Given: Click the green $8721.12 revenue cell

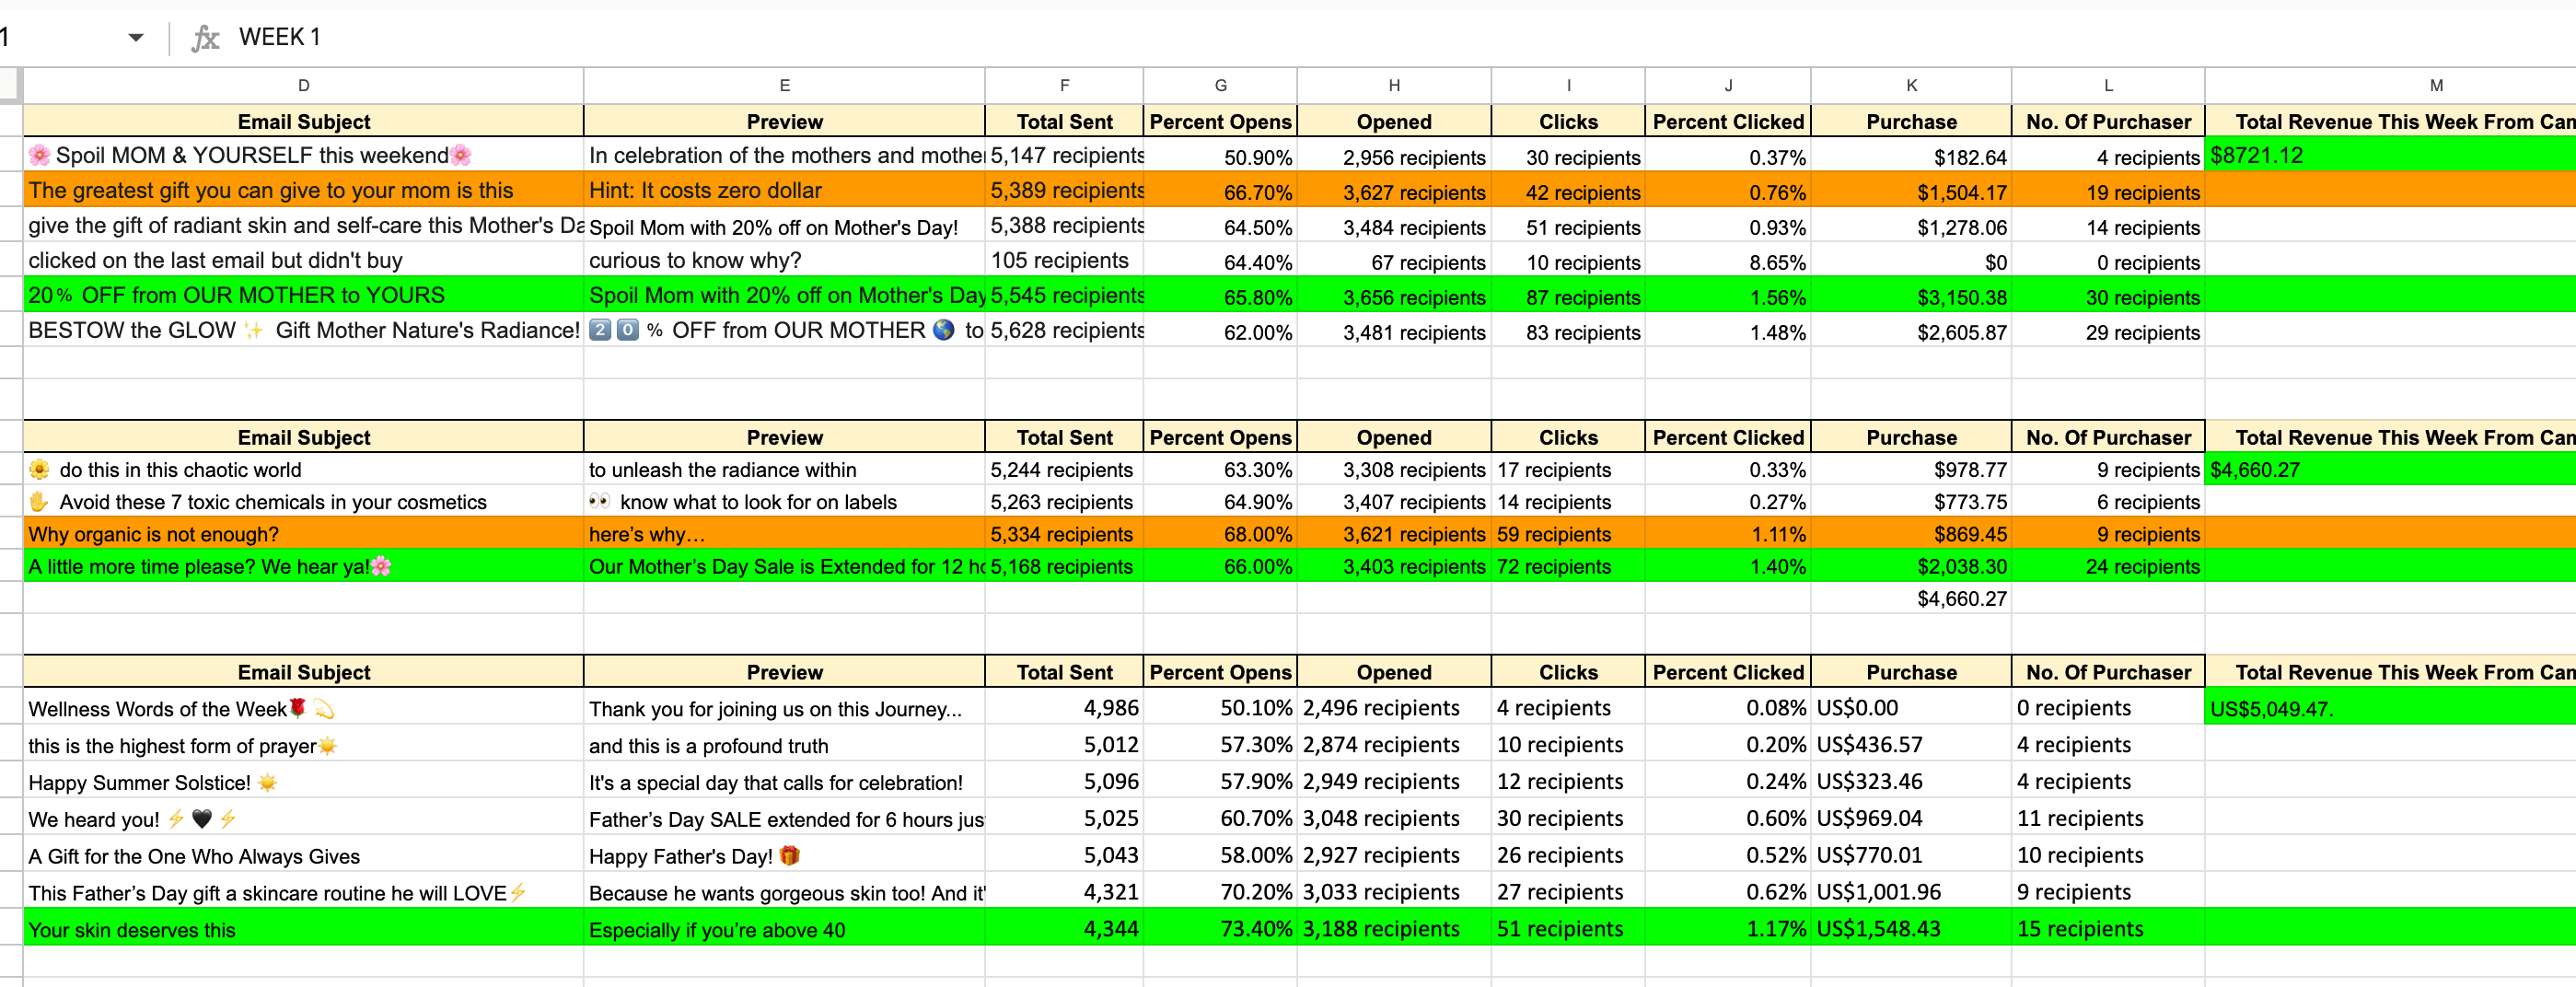Looking at the screenshot, I should [x=2390, y=156].
